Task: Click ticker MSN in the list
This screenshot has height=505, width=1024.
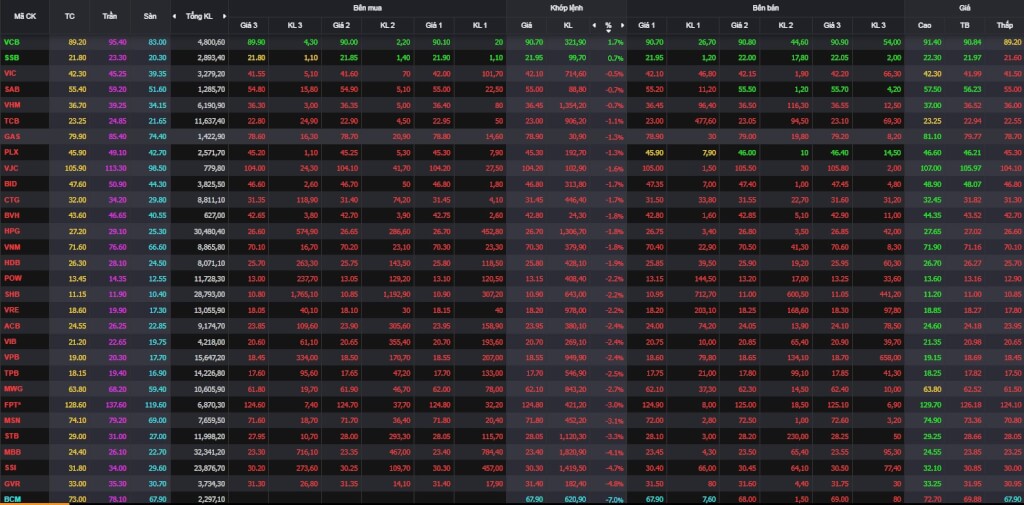Action: [11, 421]
